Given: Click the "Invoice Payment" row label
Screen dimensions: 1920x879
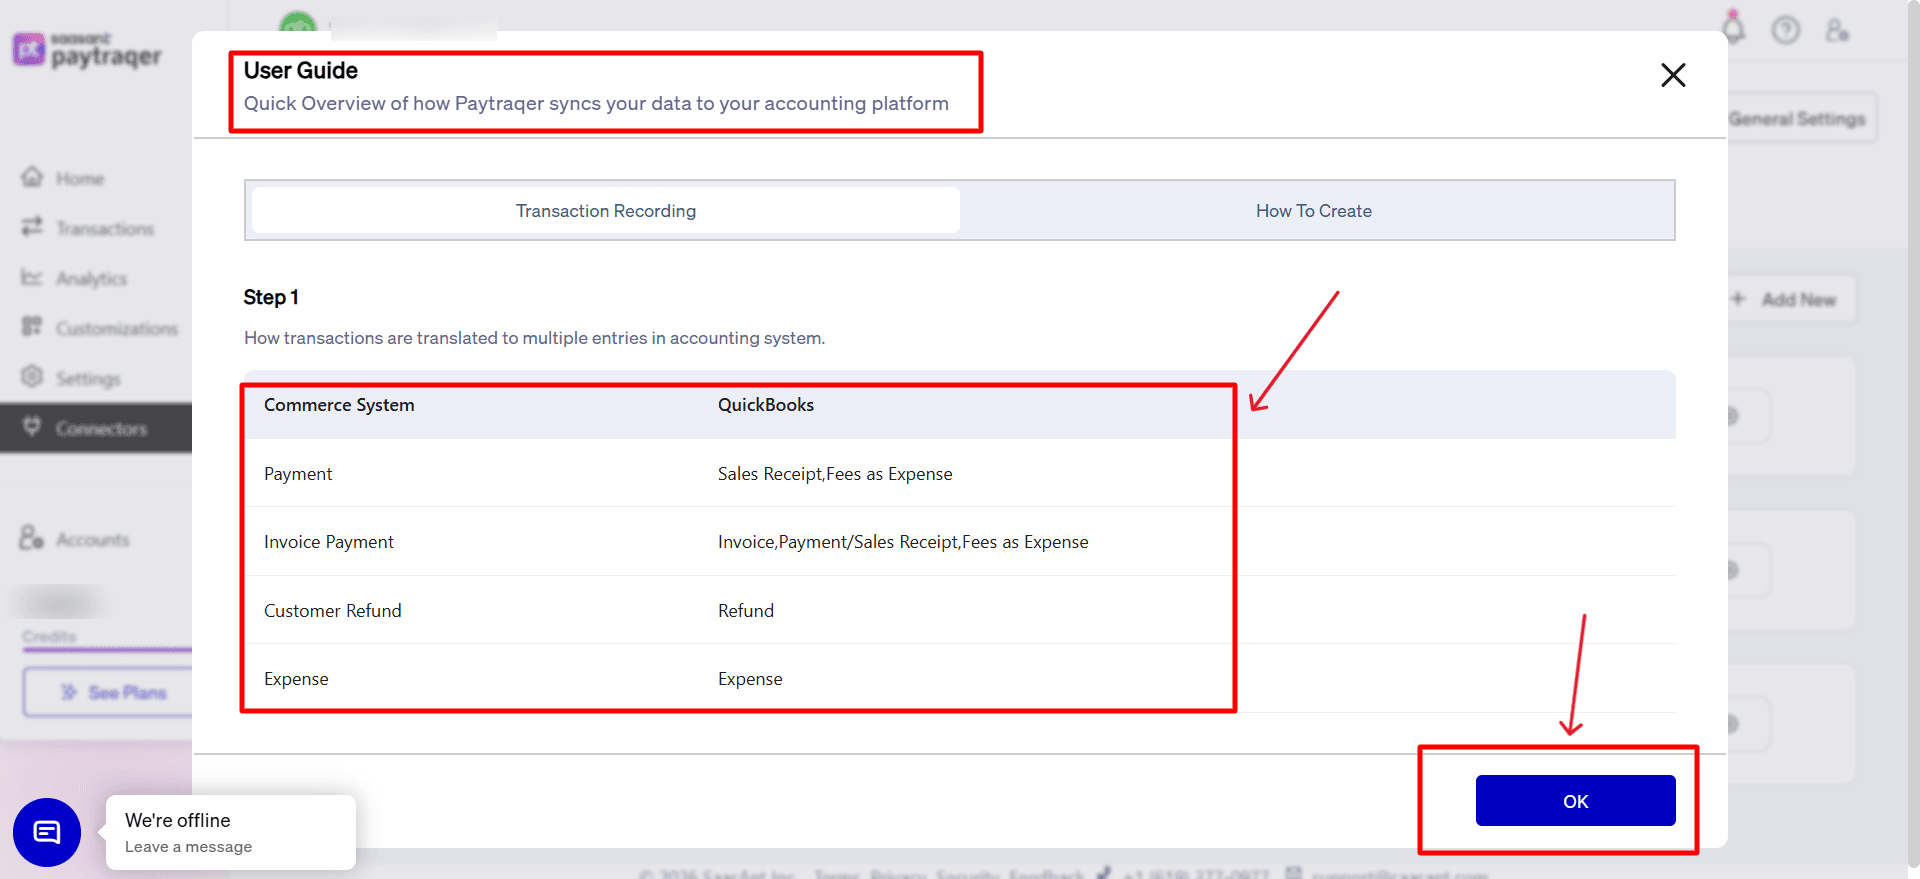Looking at the screenshot, I should coord(329,542).
